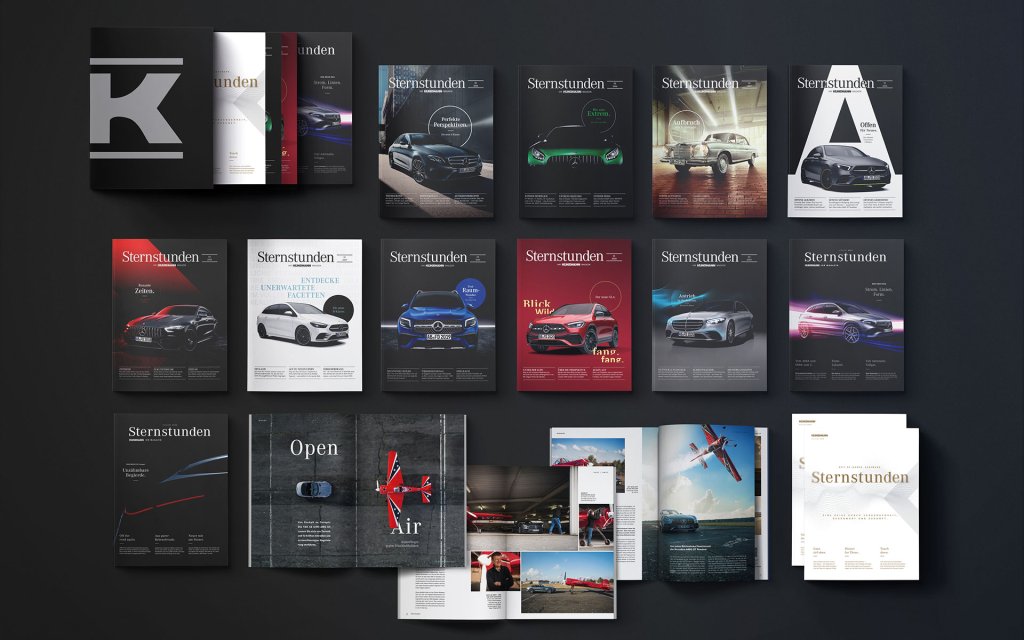This screenshot has width=1024, height=640.
Task: Open the hangar photo magazine spread
Action: click(507, 542)
